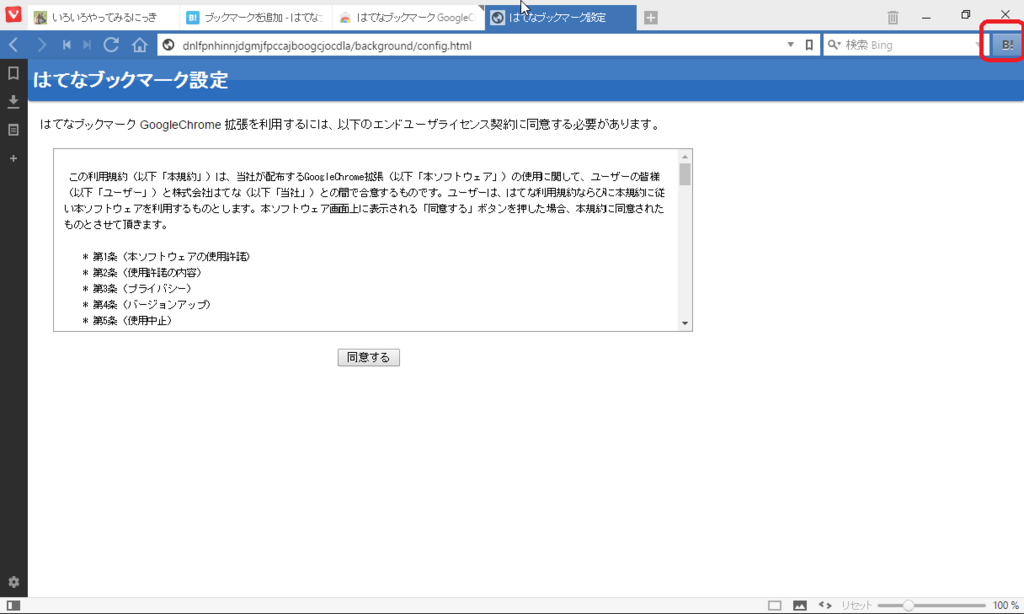This screenshot has height=614, width=1024.
Task: Click the 同意する agree button
Action: 368,357
